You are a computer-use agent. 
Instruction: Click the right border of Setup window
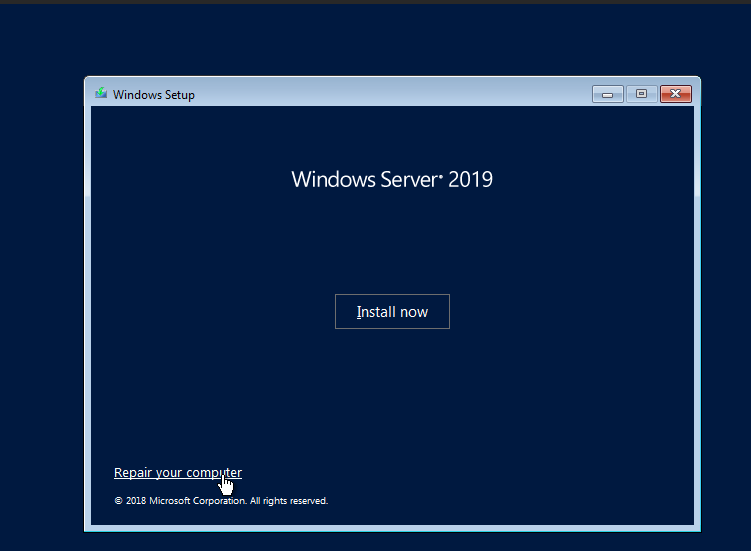[x=697, y=300]
